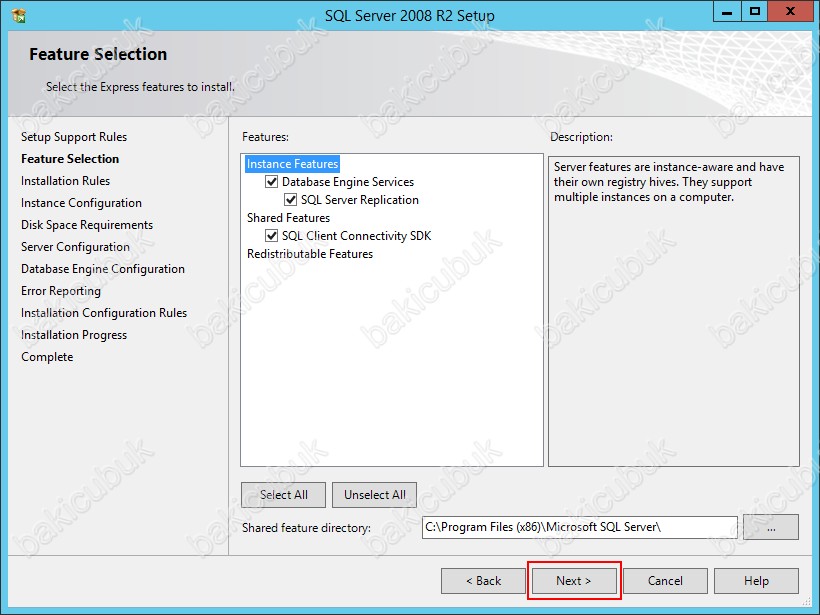Click the Database Engine Services label
Image resolution: width=820 pixels, height=615 pixels.
pos(348,182)
